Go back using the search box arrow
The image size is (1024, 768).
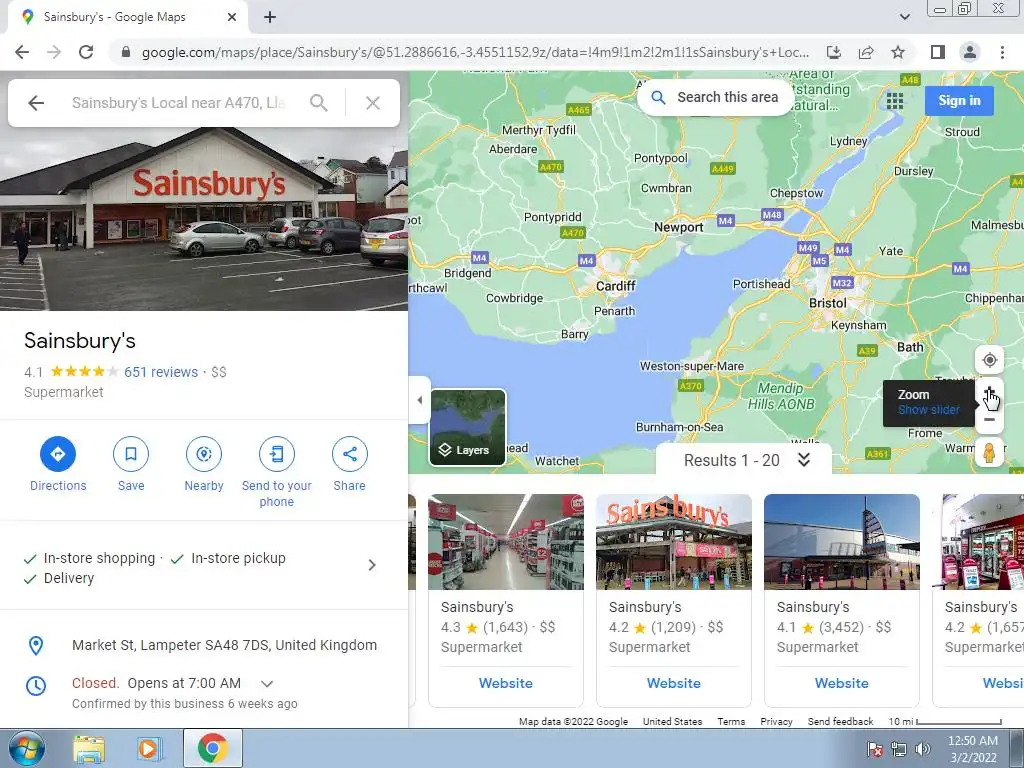(36, 103)
